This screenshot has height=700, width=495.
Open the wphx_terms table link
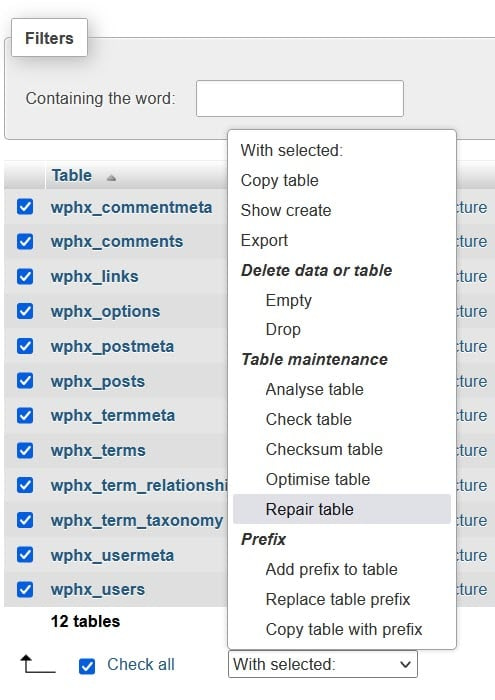pos(98,450)
